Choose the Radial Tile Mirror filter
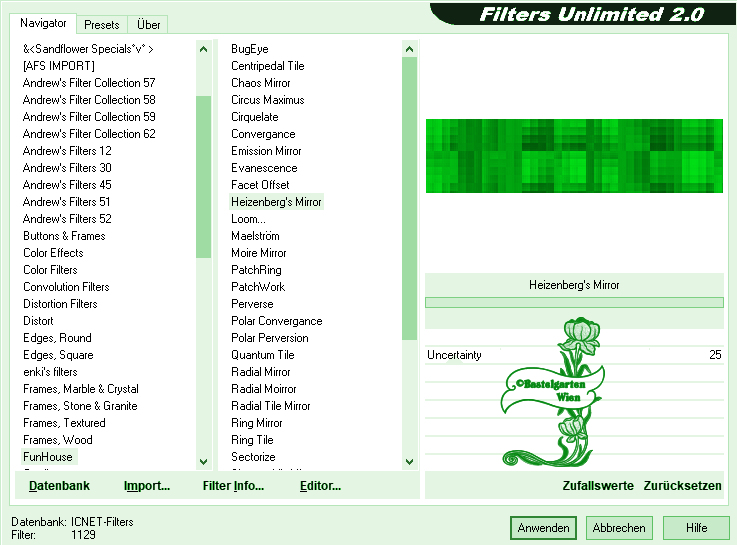Screen dimensions: 737x545 click(271, 405)
